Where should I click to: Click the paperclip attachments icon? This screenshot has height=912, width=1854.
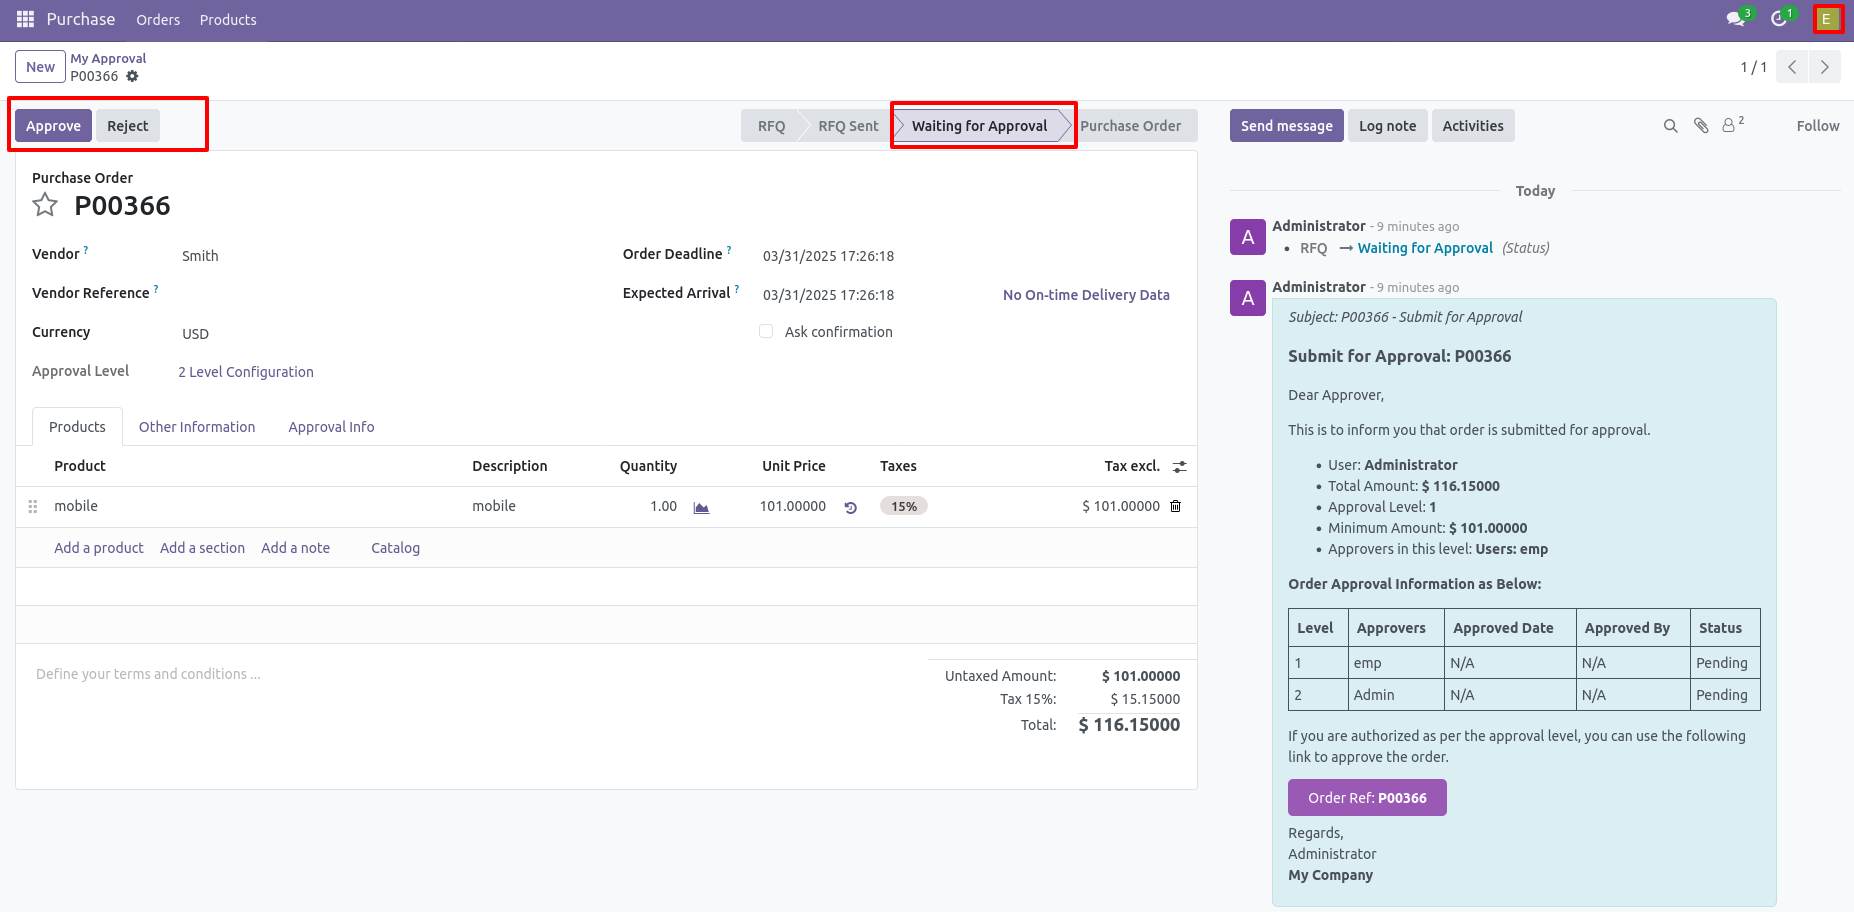[x=1700, y=126]
